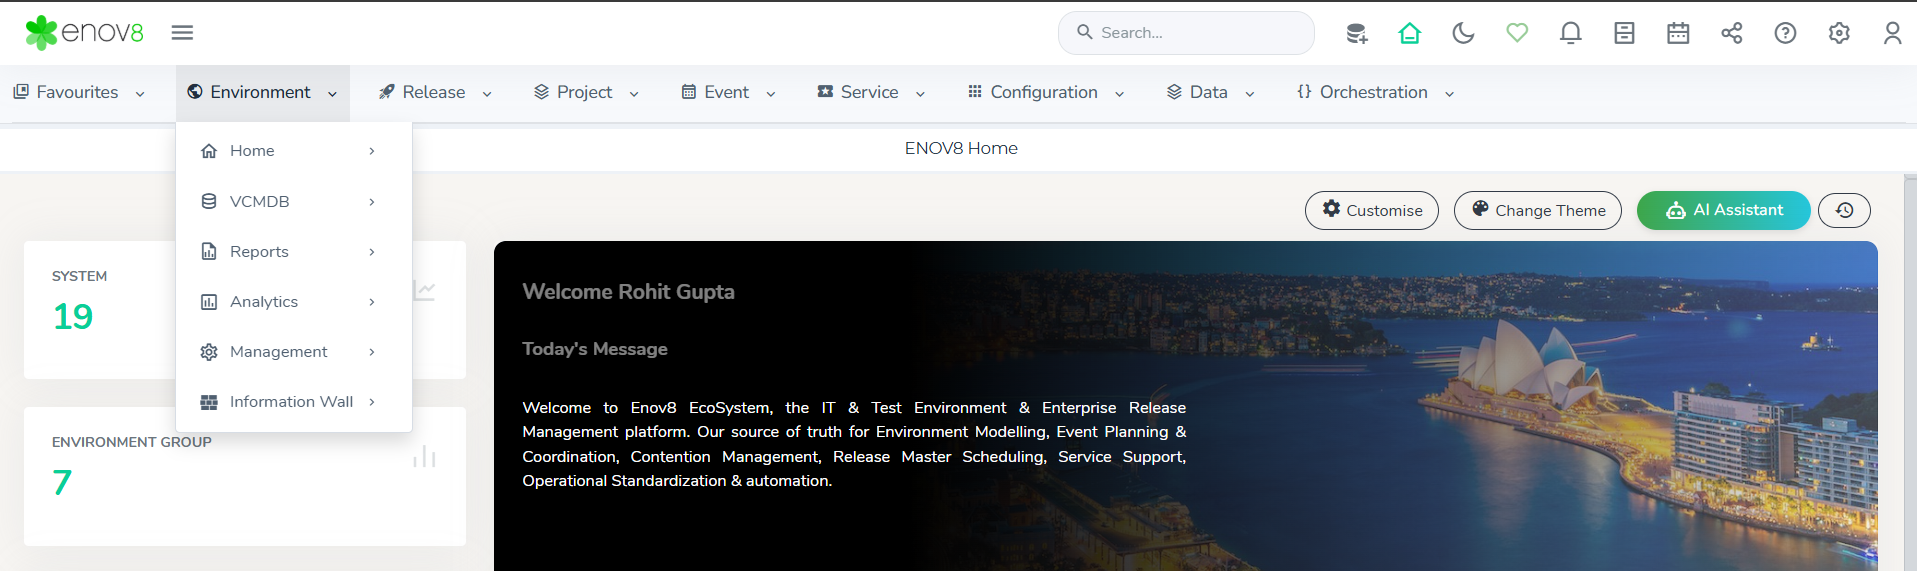Select VCMDB from Environment menu
The width and height of the screenshot is (1917, 571).
click(x=260, y=201)
